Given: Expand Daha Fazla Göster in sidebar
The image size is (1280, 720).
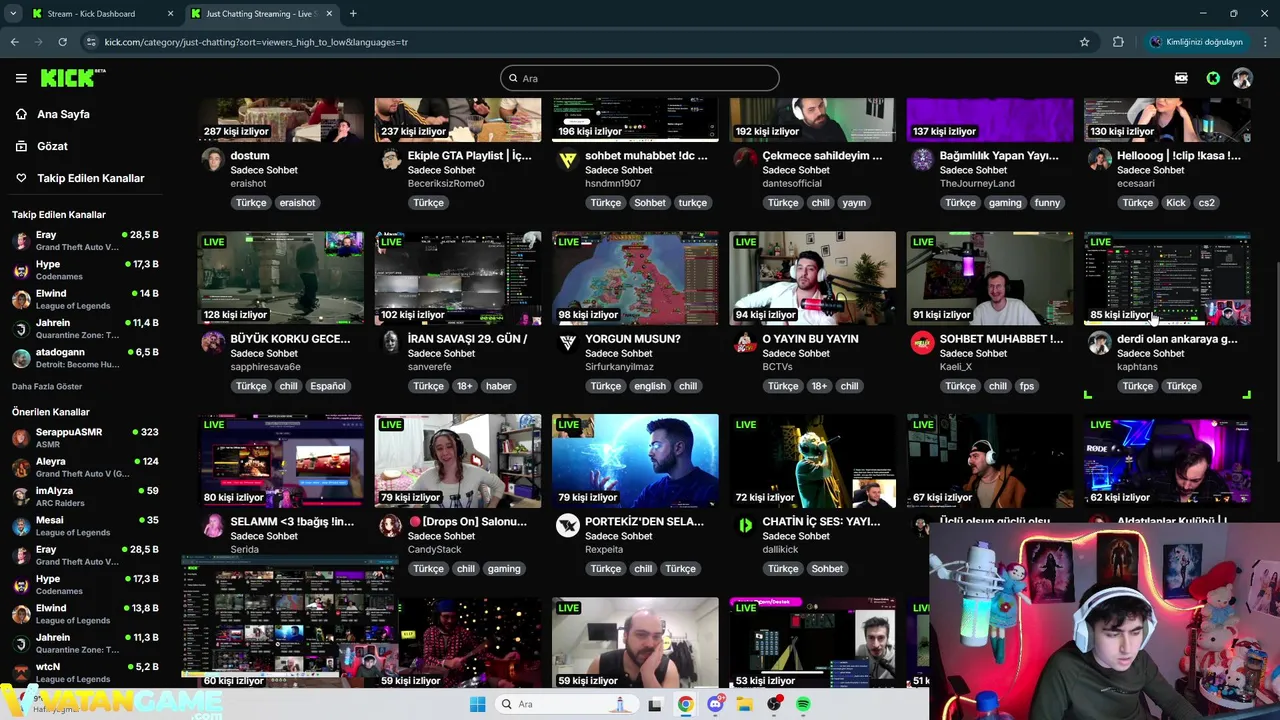Looking at the screenshot, I should pyautogui.click(x=47, y=386).
